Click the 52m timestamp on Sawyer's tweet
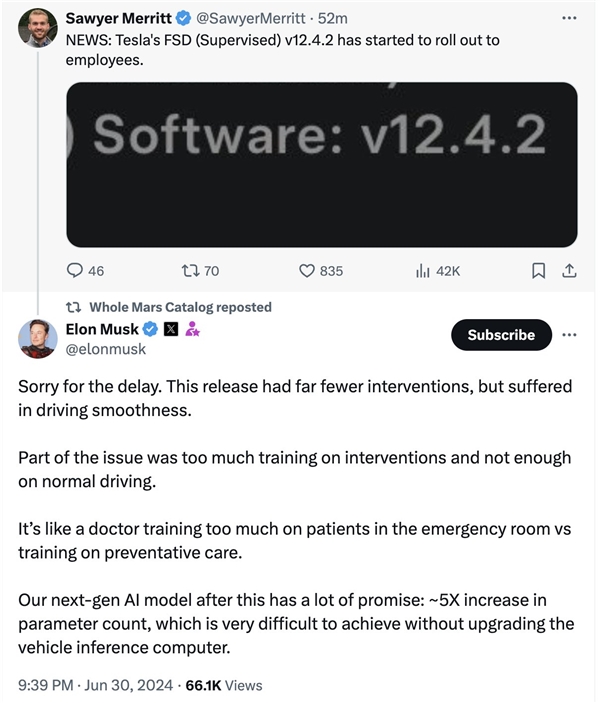 (332, 18)
